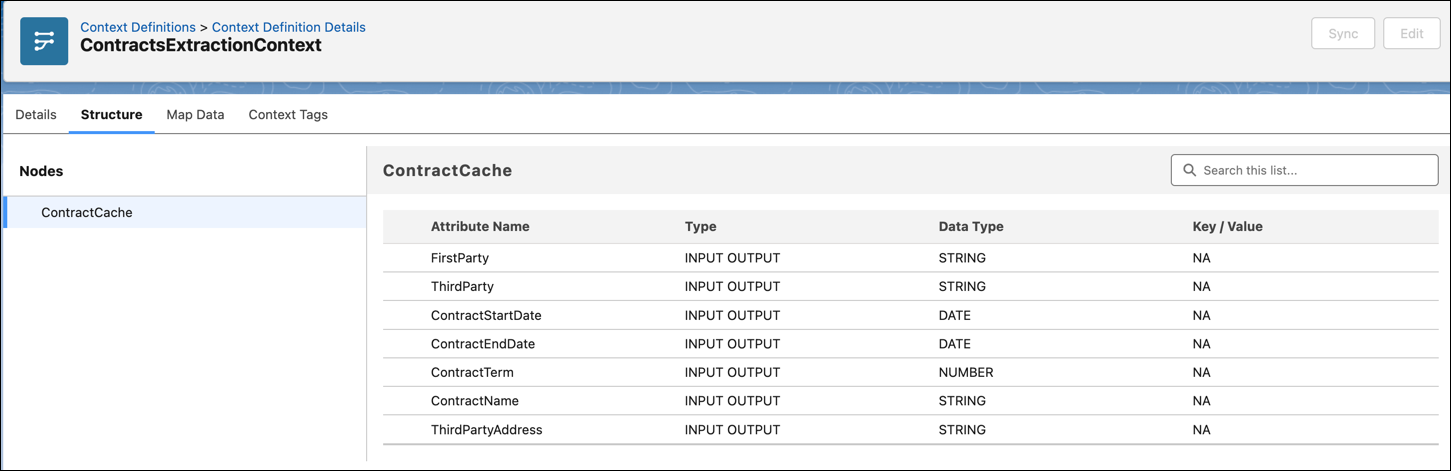Screen dimensions: 1451x471
Task: Click STRING in the FirstParty row
Action: [x=962, y=258]
